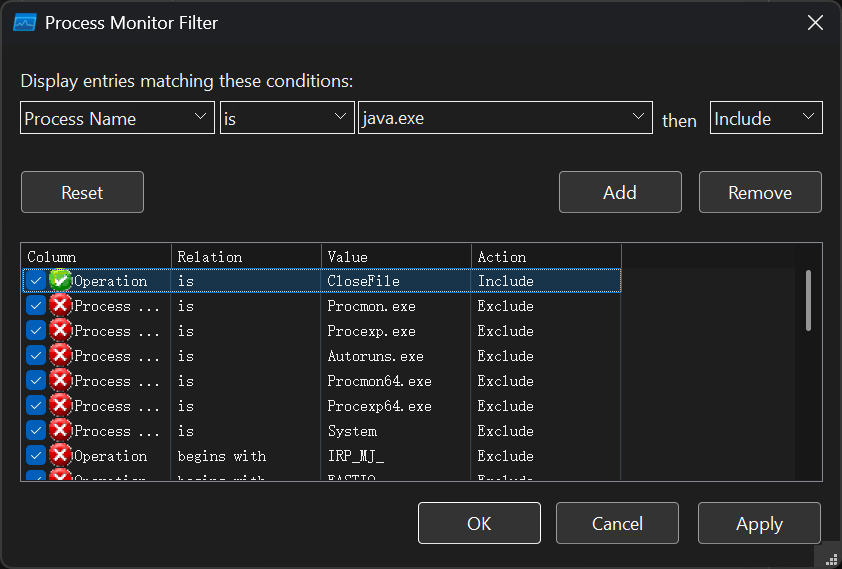842x569 pixels.
Task: Click the Action column header
Action: coord(547,257)
